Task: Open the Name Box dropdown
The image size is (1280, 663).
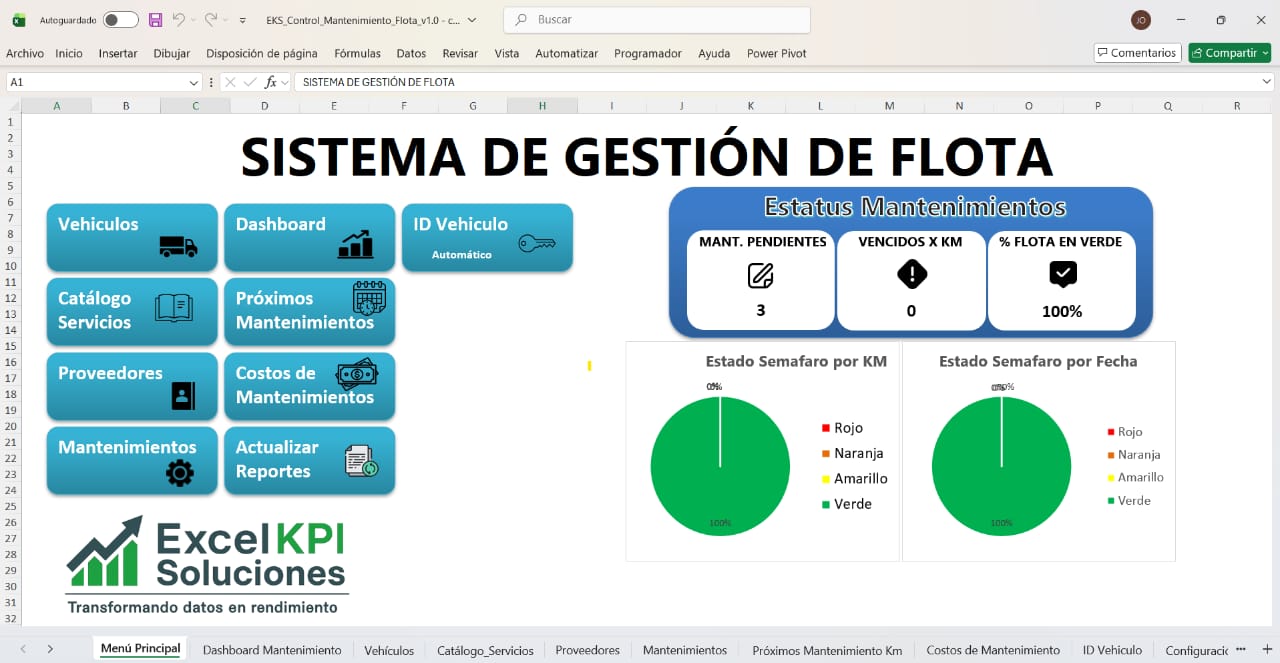Action: (196, 81)
